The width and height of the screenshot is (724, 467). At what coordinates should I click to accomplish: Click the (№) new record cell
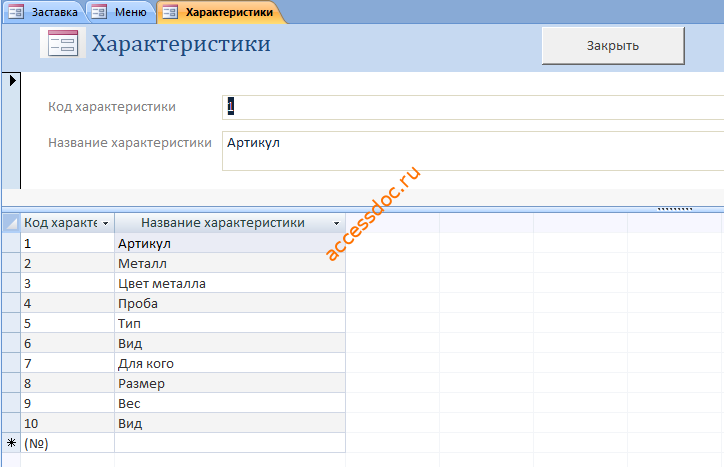click(x=67, y=443)
